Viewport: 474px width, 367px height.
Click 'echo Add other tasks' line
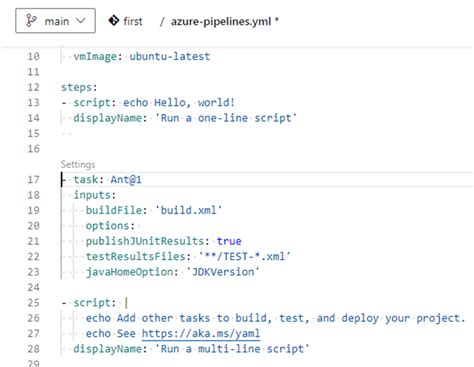click(275, 318)
